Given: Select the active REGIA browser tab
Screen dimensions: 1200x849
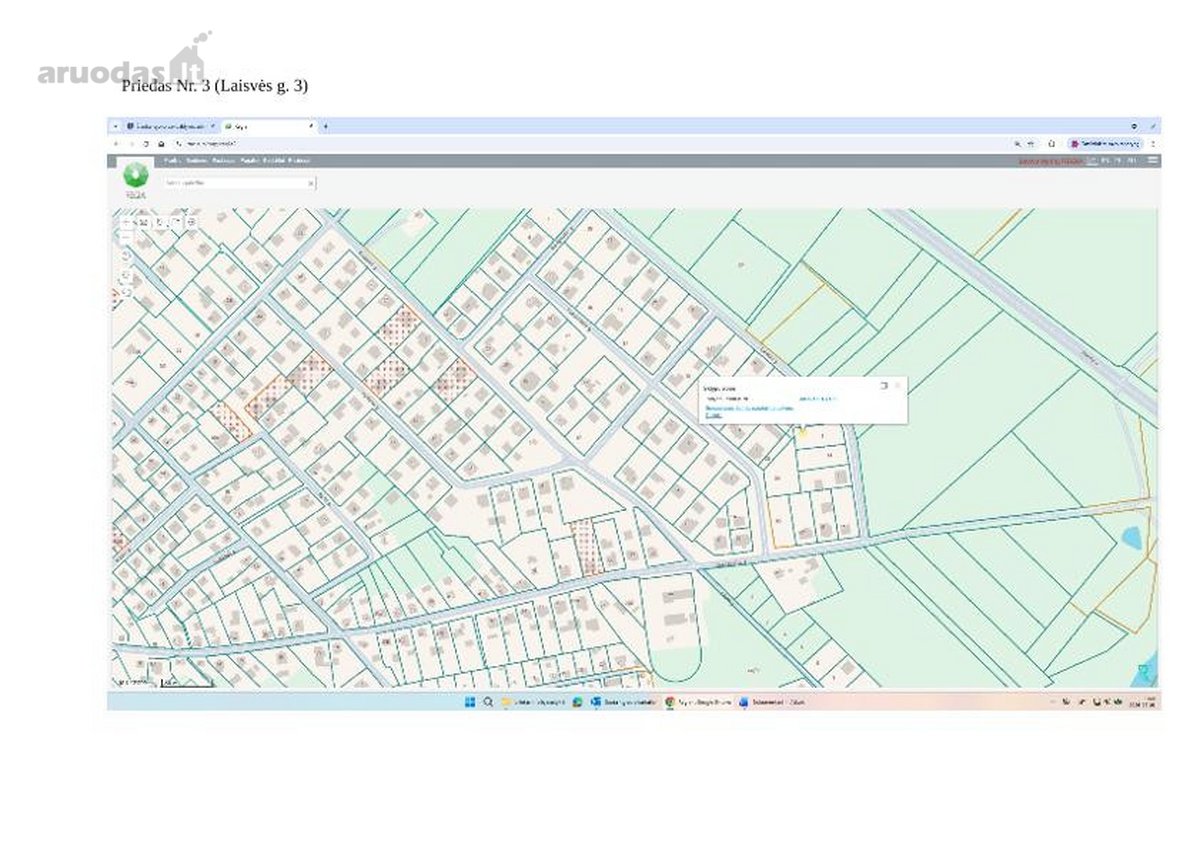Looking at the screenshot, I should (268, 127).
